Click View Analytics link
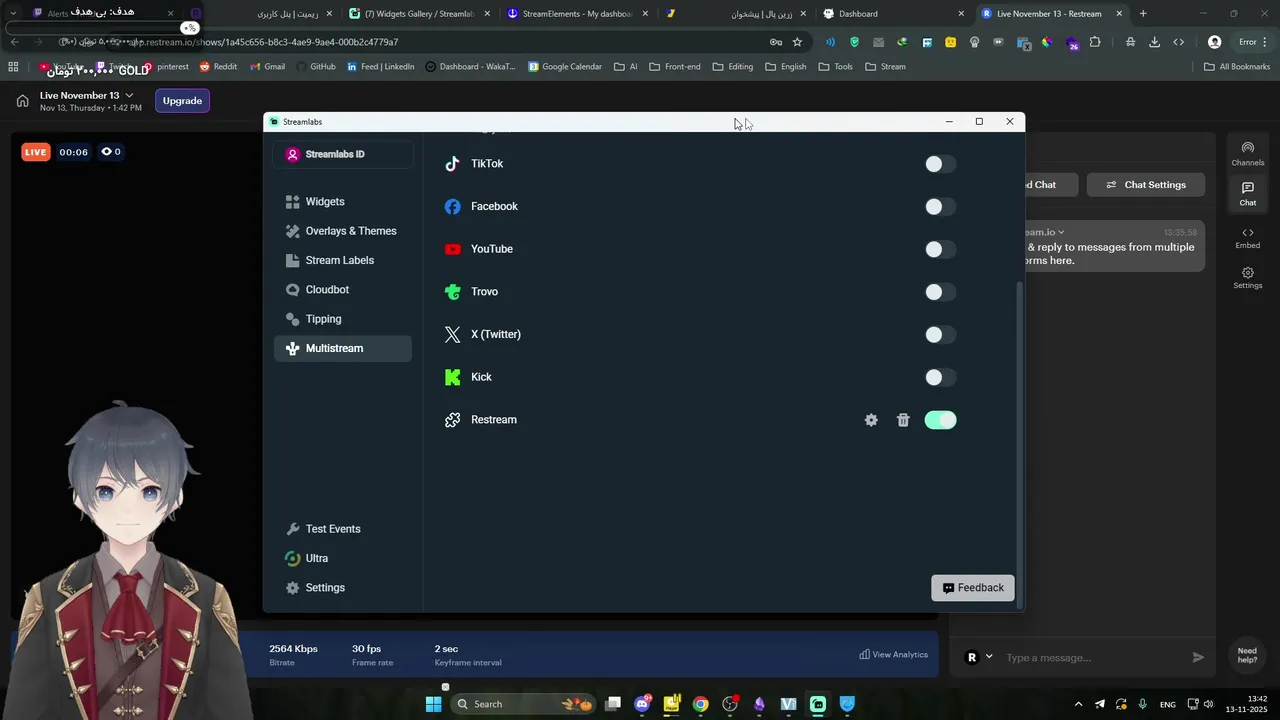The image size is (1280, 720). point(894,655)
